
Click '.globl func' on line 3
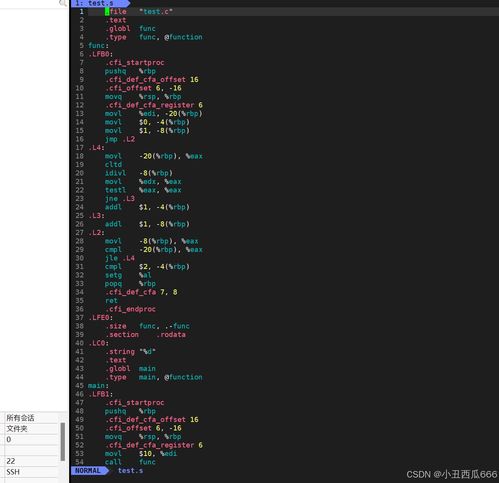130,29
